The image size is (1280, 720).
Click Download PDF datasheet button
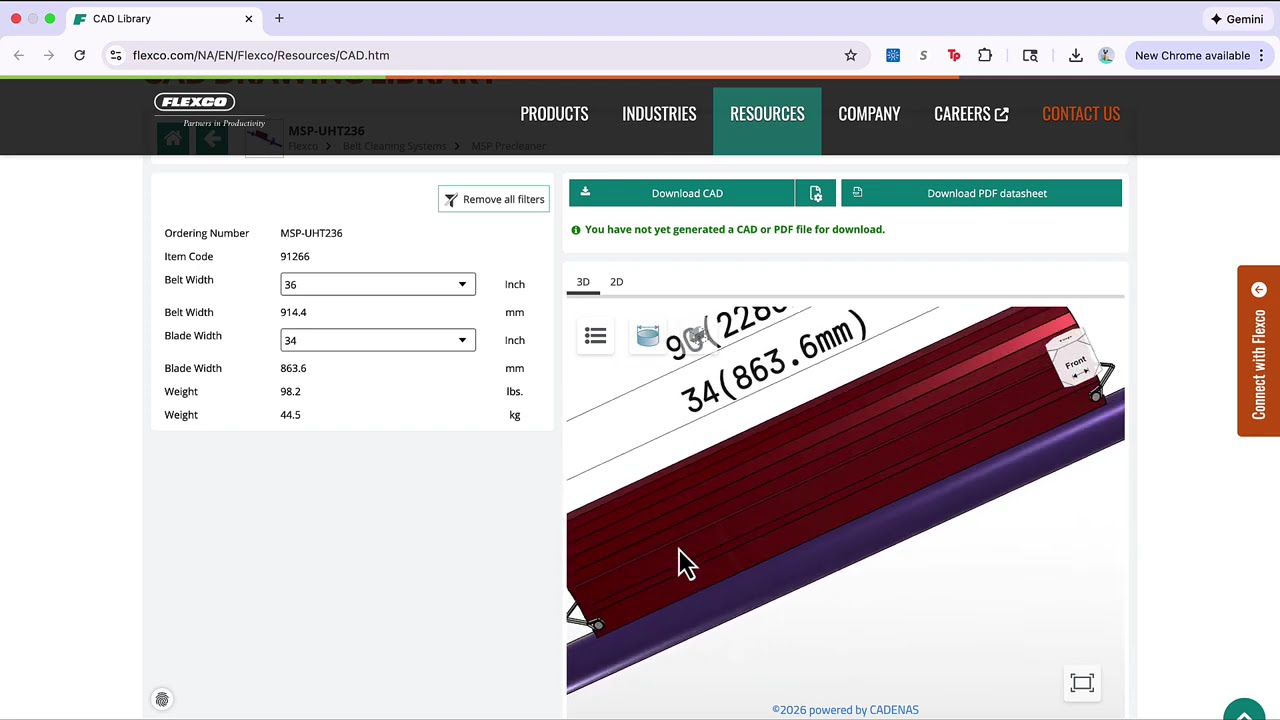[x=981, y=193]
